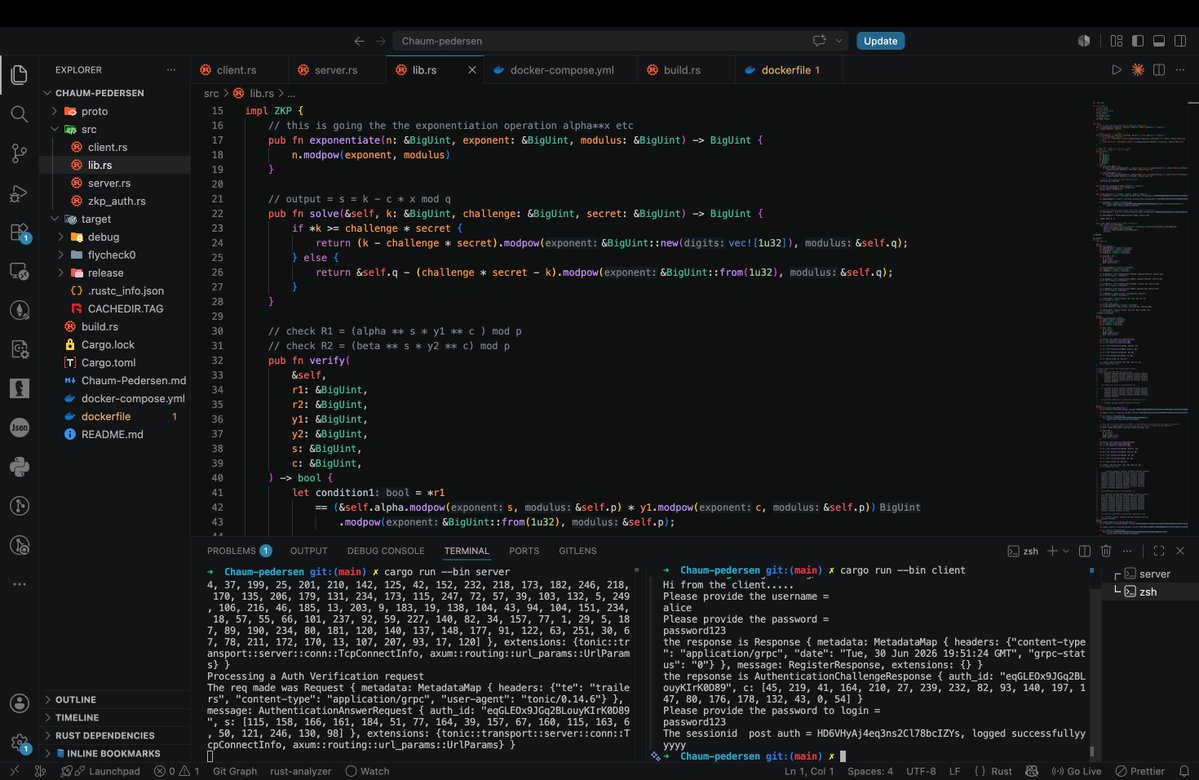This screenshot has height=780, width=1199.
Task: Switch to docker-compose.yml tab
Action: [562, 70]
